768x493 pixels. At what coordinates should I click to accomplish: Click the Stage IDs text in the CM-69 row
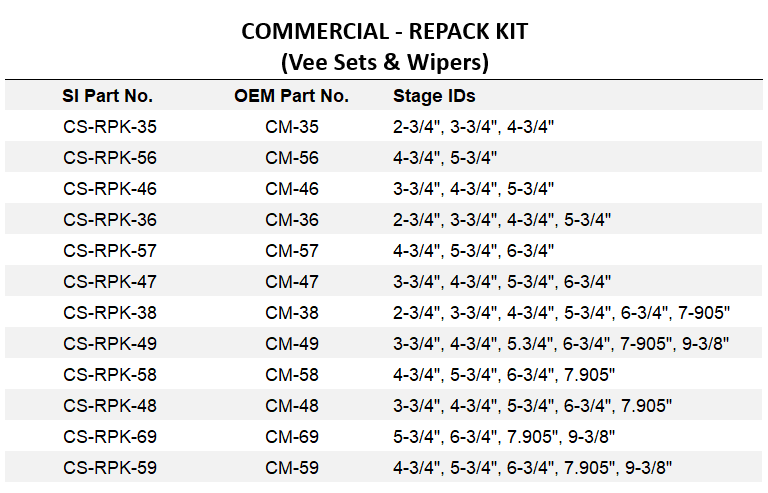(x=503, y=437)
